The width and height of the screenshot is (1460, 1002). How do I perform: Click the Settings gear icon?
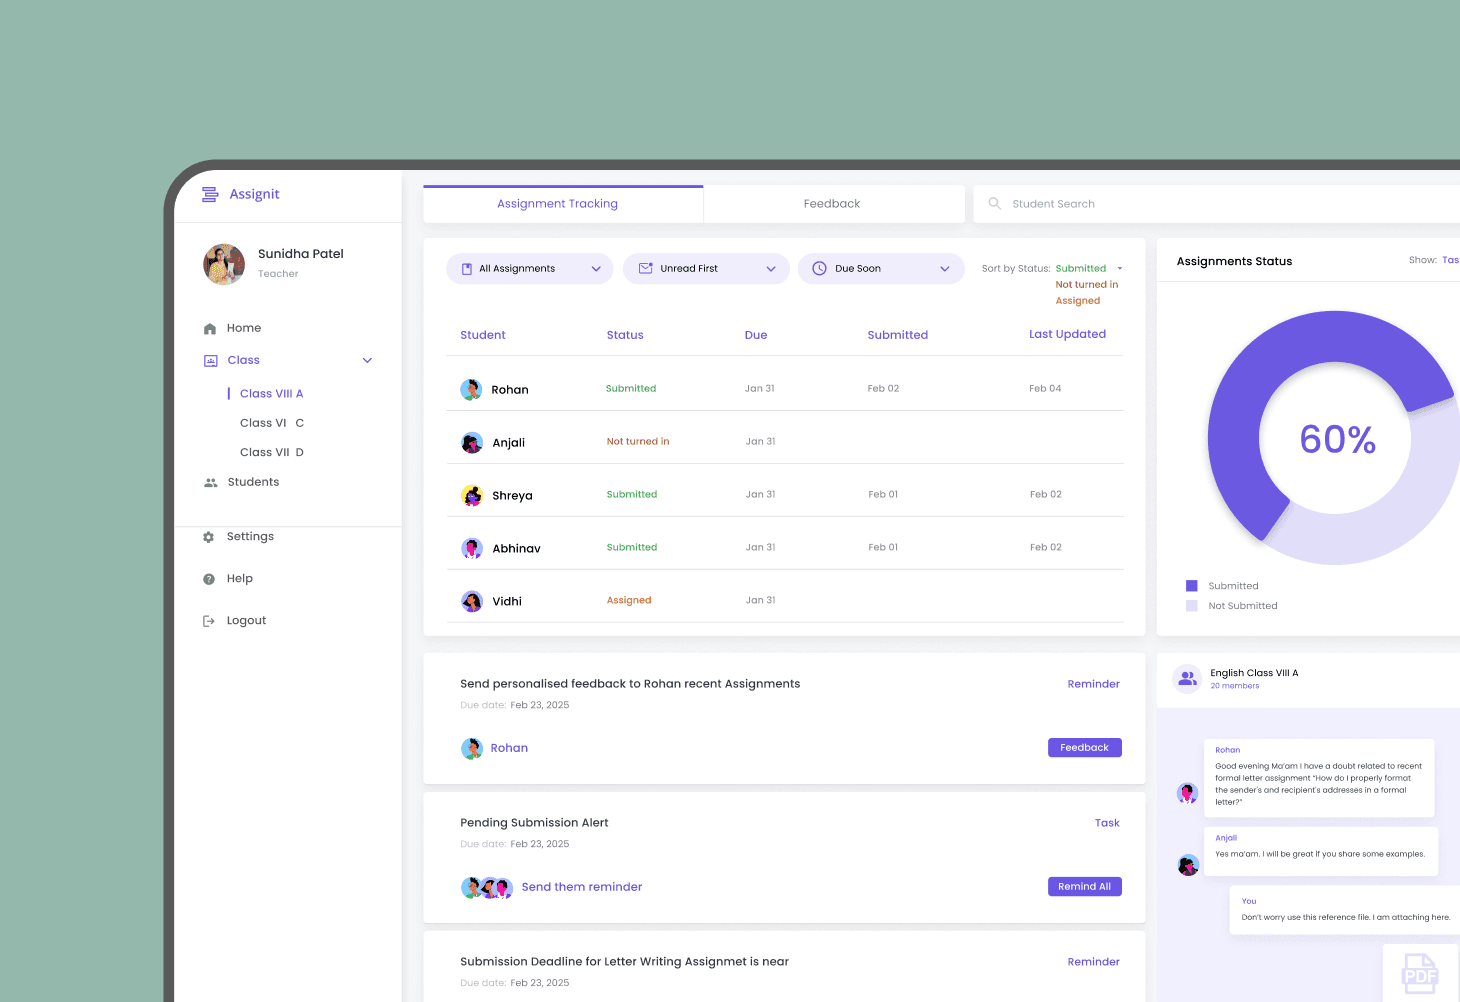pyautogui.click(x=209, y=537)
